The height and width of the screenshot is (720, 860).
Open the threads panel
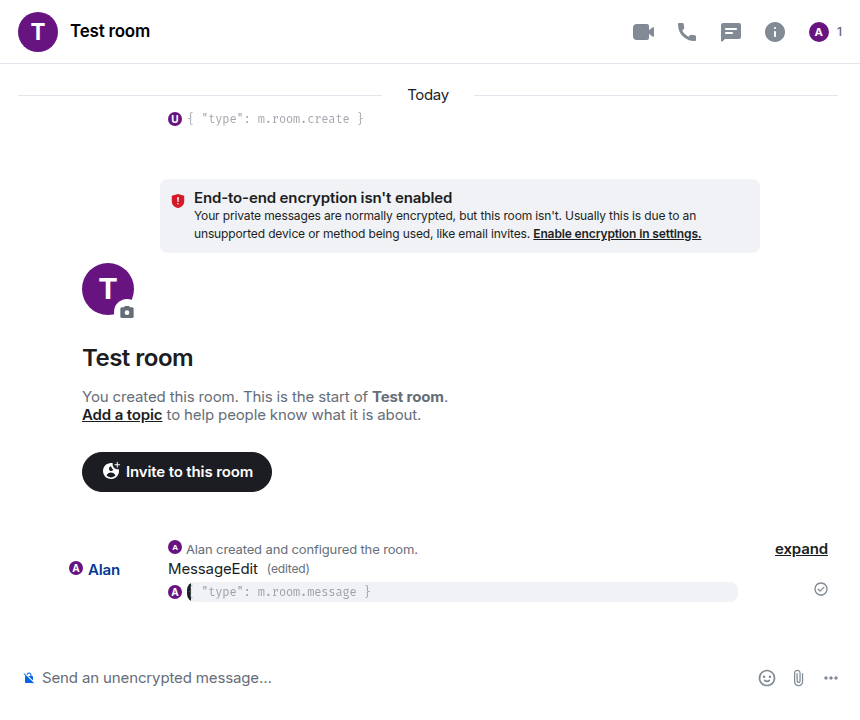pyautogui.click(x=731, y=32)
